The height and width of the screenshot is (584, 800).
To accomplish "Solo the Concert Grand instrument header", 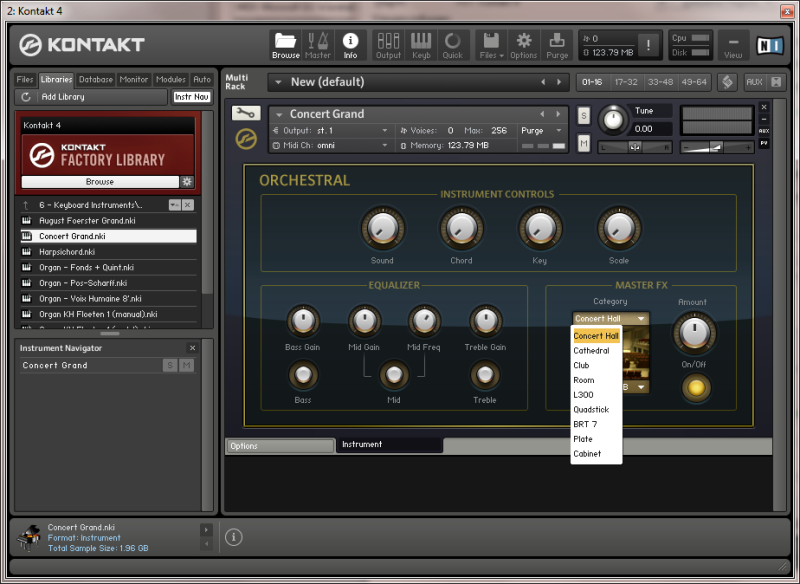I will click(584, 116).
